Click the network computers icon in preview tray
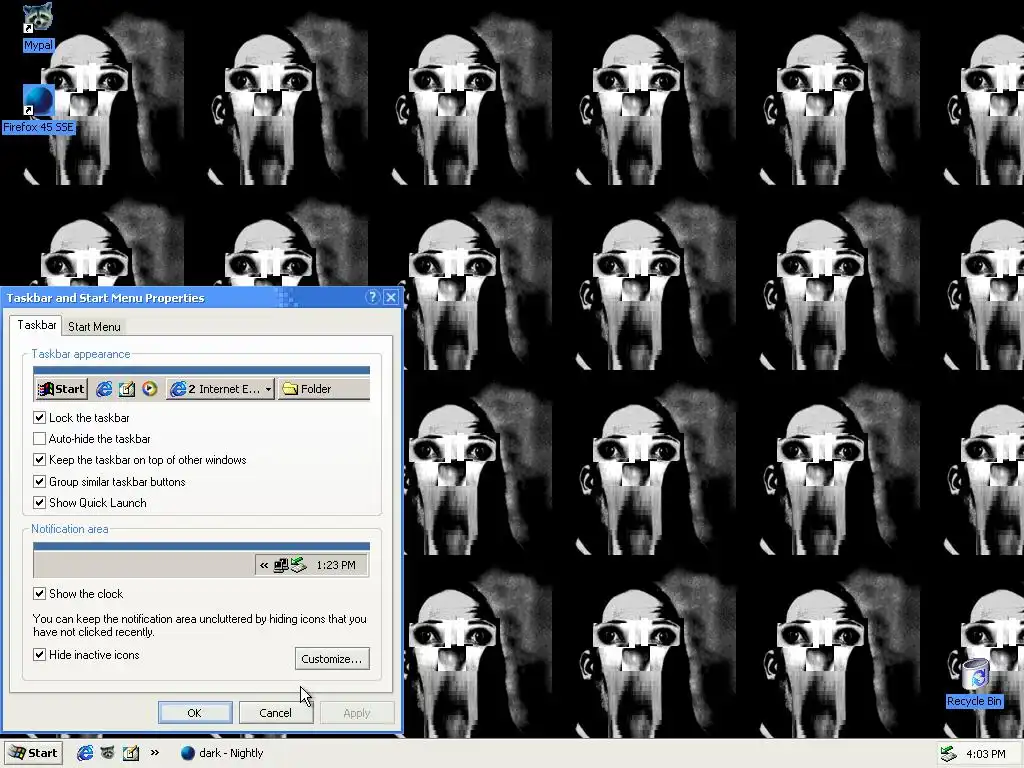The image size is (1024, 768). click(x=281, y=565)
